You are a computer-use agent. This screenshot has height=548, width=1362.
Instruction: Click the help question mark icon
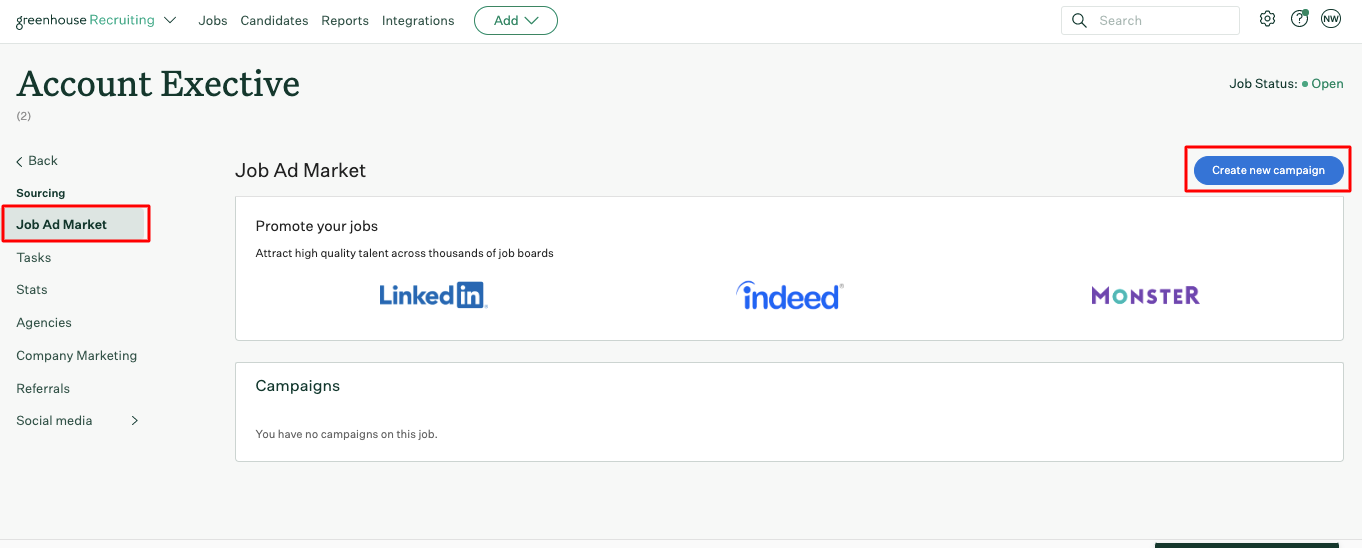[1299, 19]
